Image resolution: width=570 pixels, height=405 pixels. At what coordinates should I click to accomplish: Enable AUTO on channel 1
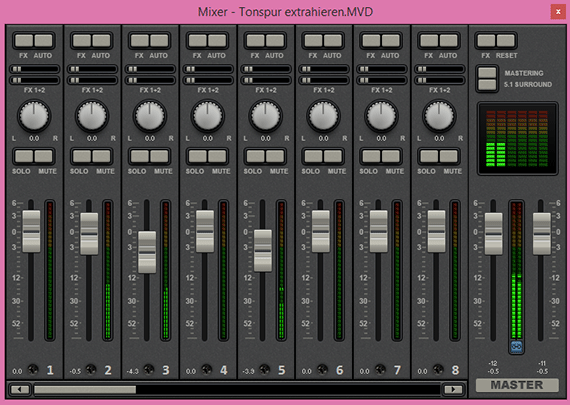click(43, 41)
